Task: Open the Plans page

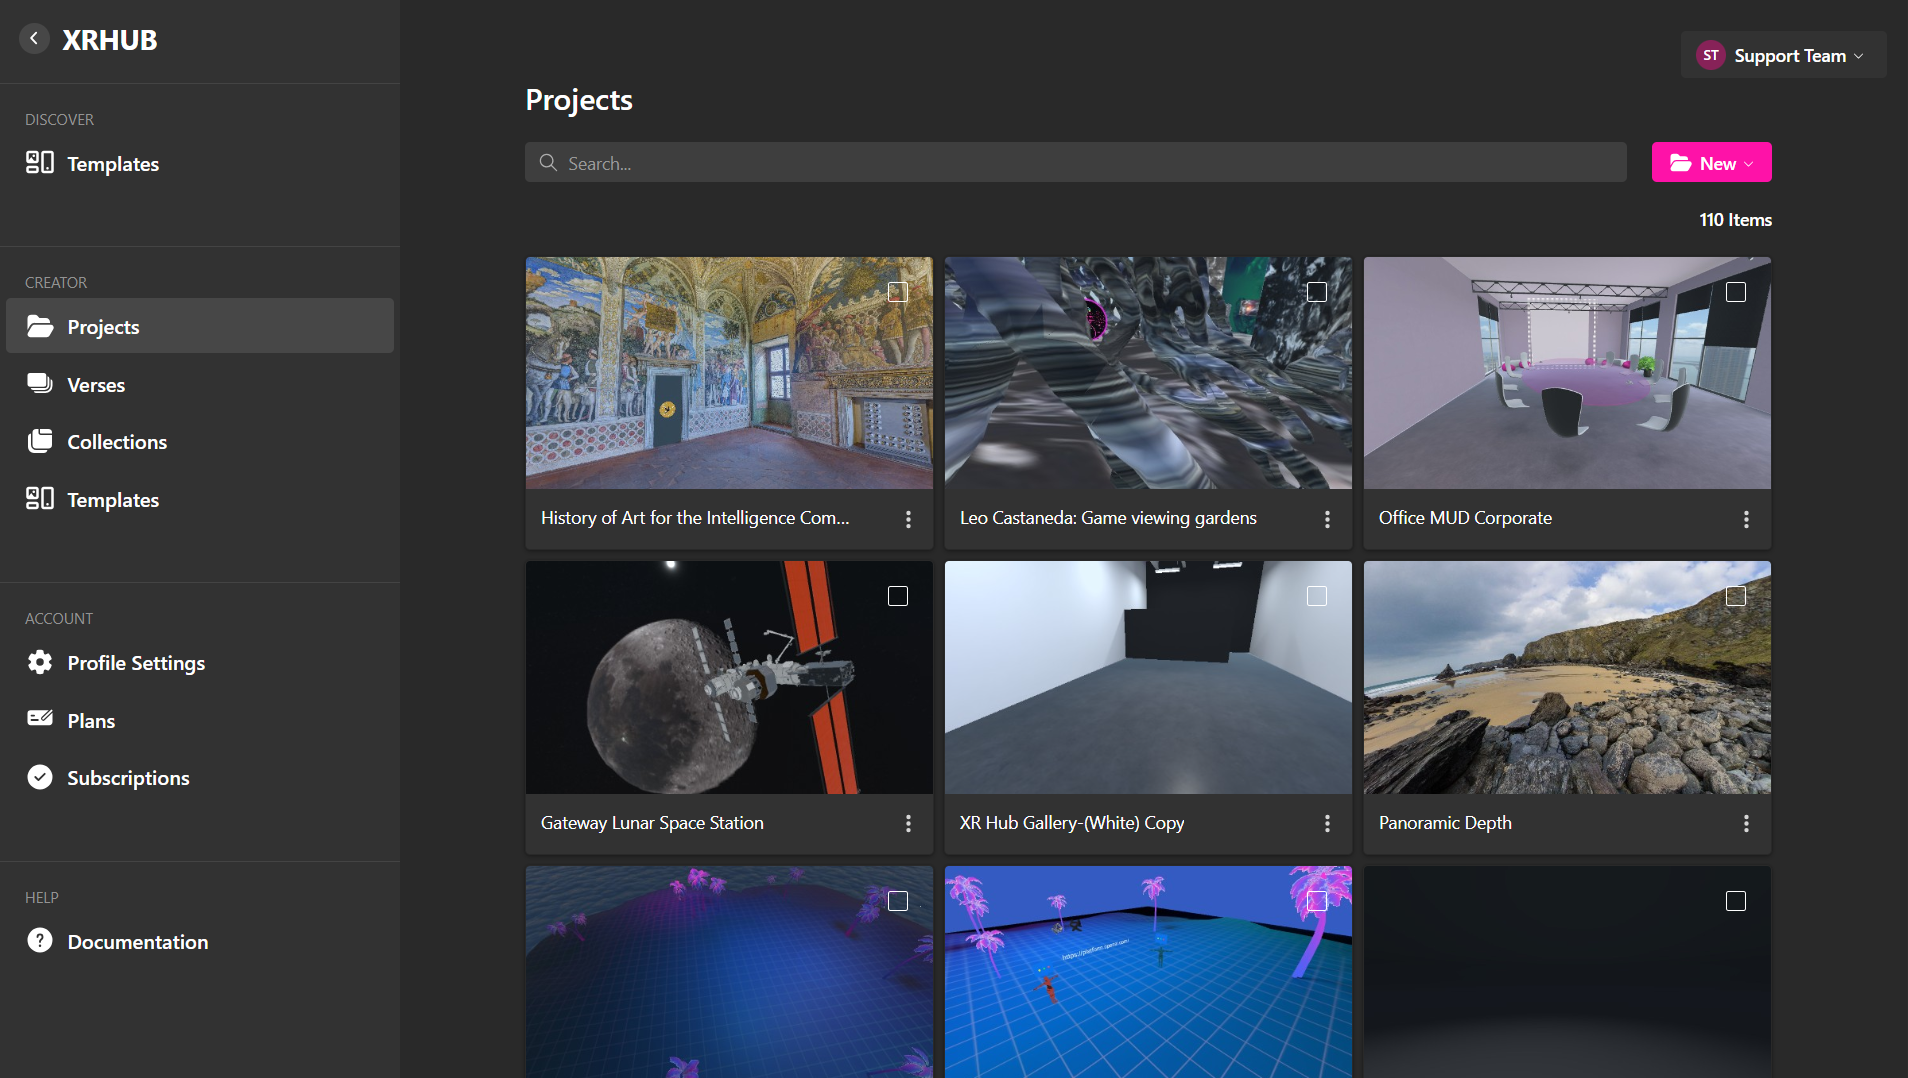Action: pyautogui.click(x=90, y=720)
